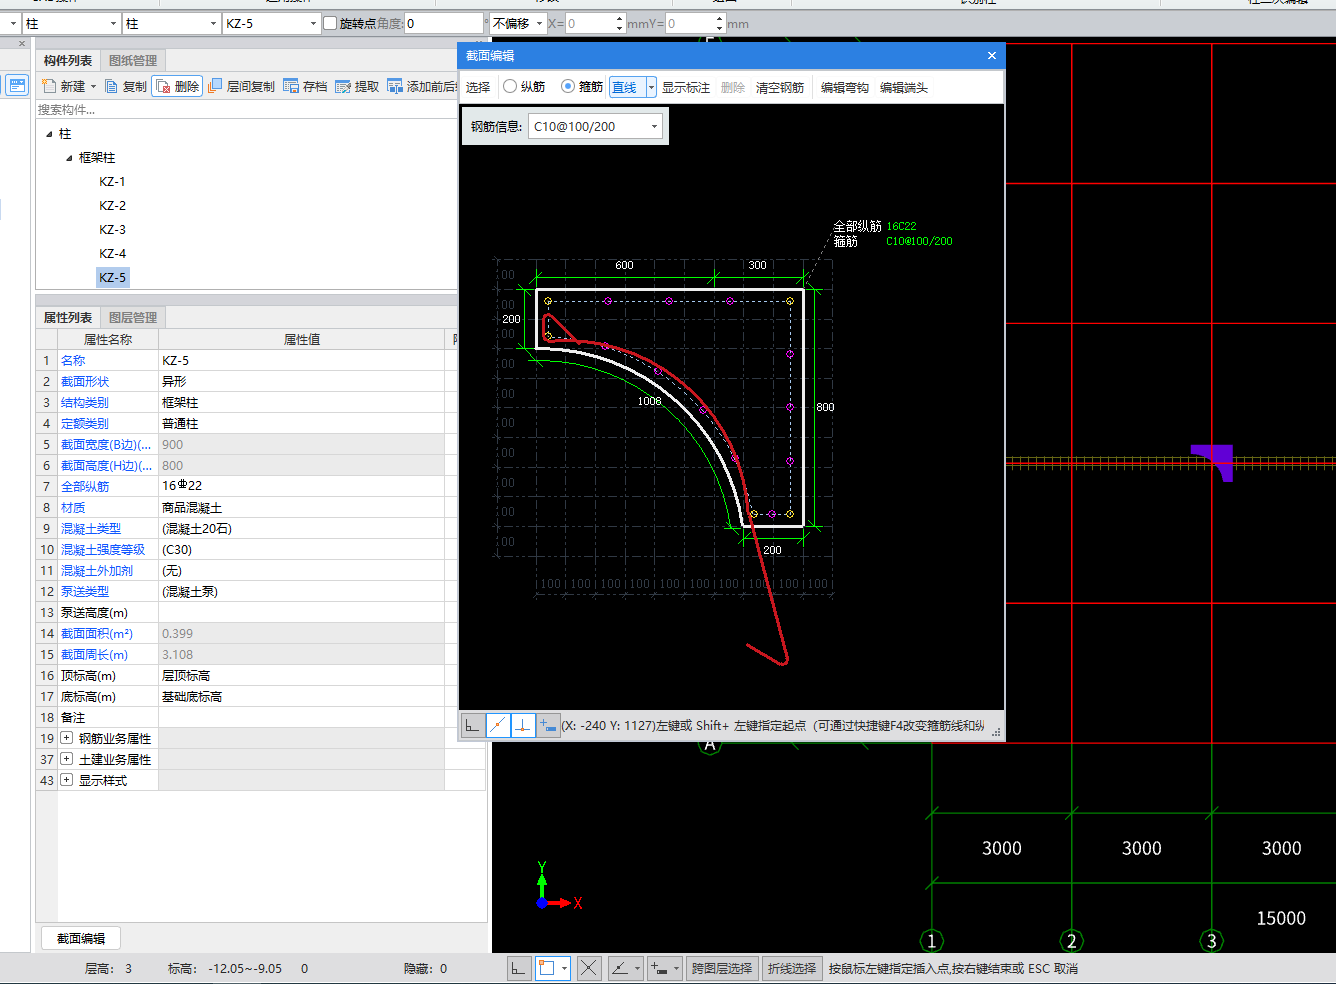Select KZ-3 in the component tree
This screenshot has width=1336, height=984.
tap(112, 230)
